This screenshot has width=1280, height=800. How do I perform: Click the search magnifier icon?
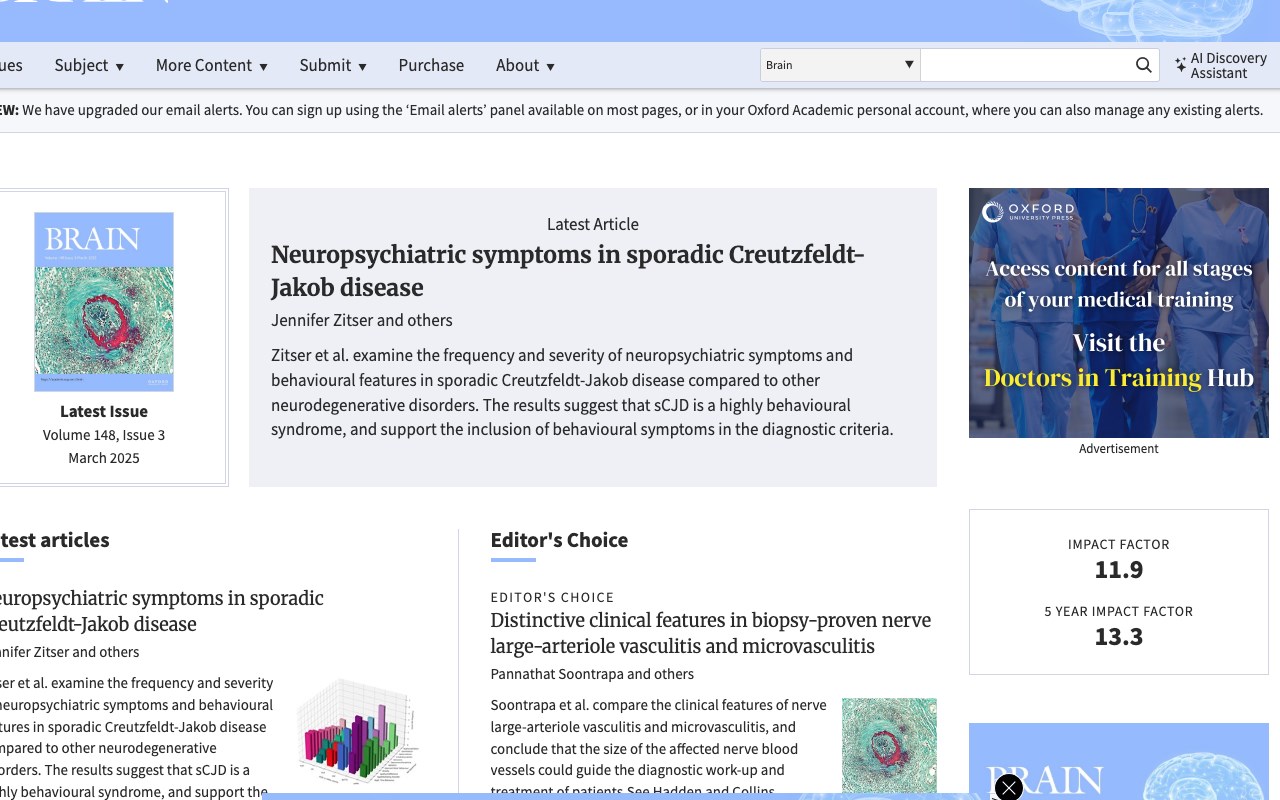1144,65
